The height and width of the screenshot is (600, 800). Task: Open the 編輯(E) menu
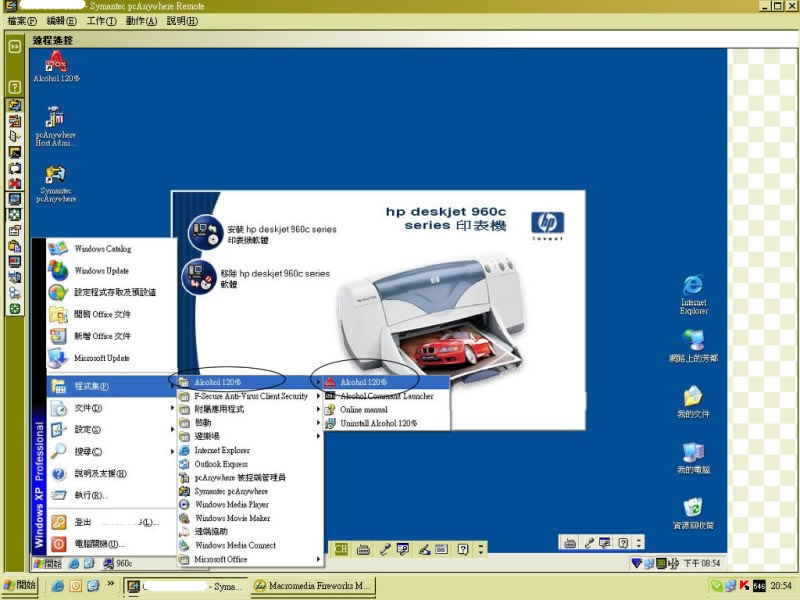[61, 21]
